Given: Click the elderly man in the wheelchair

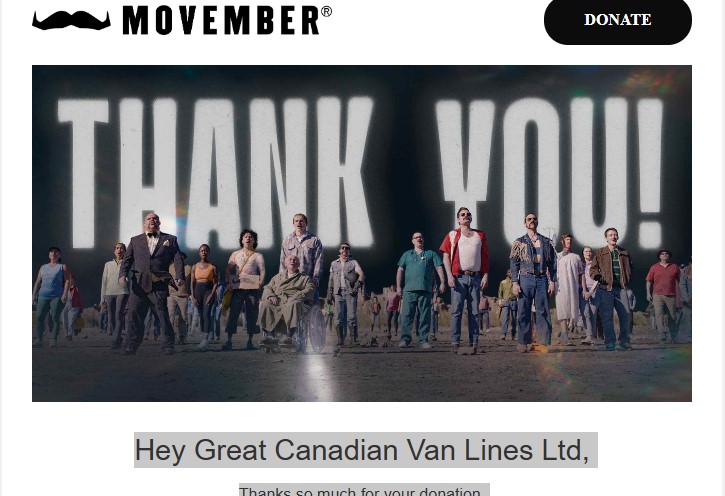Looking at the screenshot, I should (x=286, y=300).
